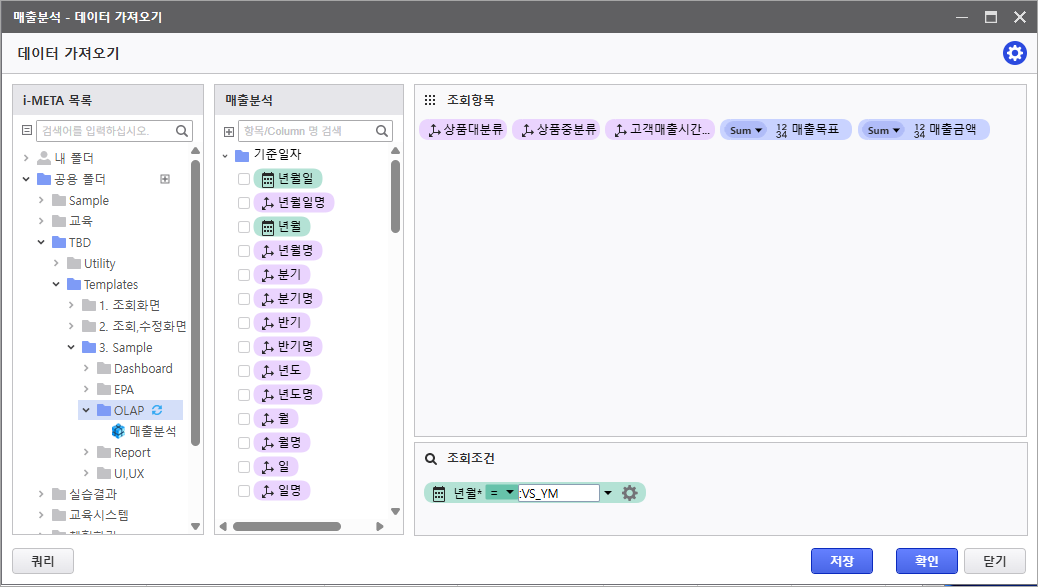Click the :VS_YM value input field

pyautogui.click(x=558, y=493)
